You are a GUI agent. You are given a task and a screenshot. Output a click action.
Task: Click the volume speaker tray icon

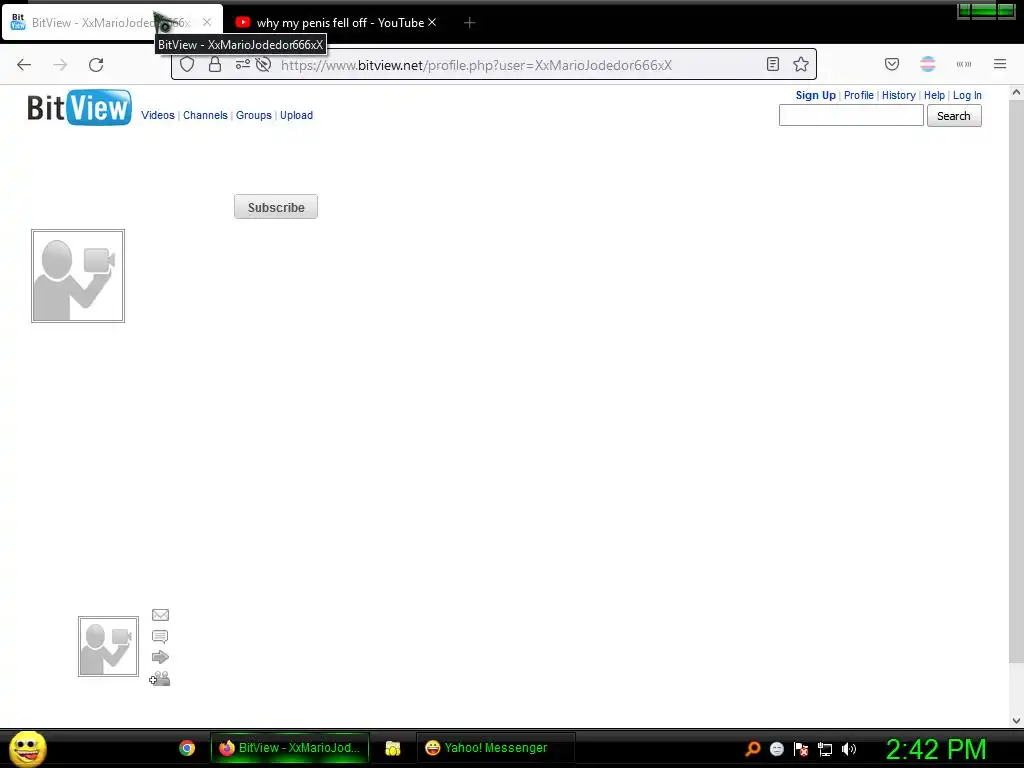pos(849,749)
